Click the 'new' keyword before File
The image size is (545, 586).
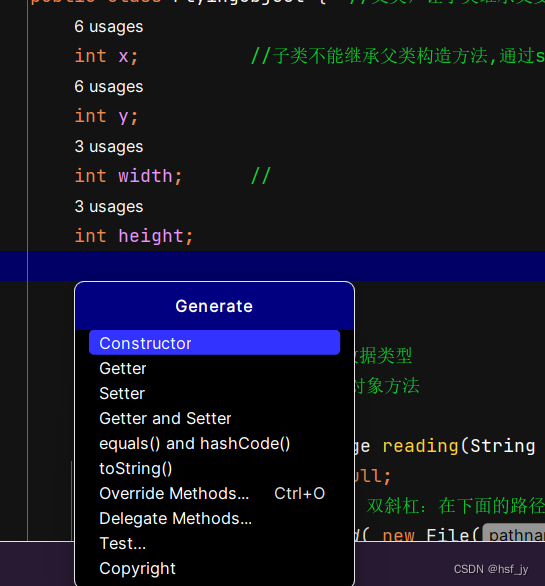(398, 535)
